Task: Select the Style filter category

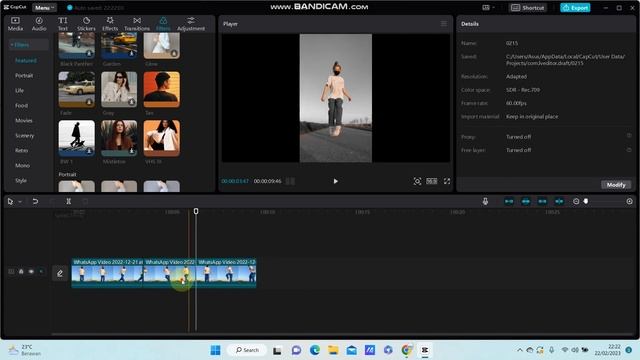Action: click(x=21, y=180)
